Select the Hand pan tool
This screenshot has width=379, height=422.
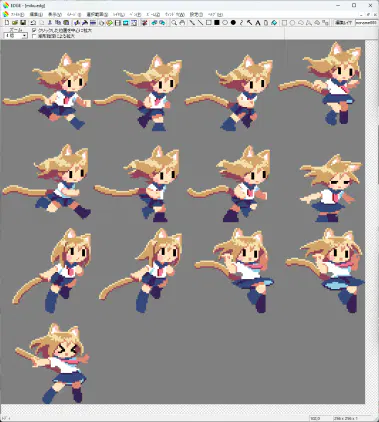pyautogui.click(x=182, y=23)
